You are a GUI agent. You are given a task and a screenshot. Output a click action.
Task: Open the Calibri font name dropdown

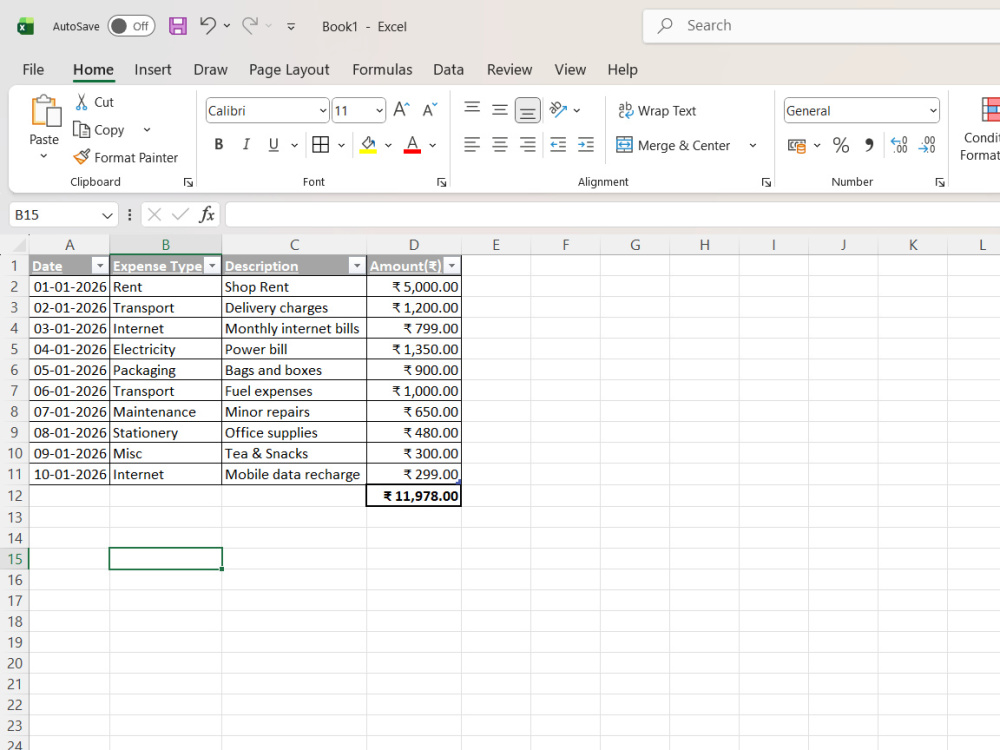[x=323, y=111]
